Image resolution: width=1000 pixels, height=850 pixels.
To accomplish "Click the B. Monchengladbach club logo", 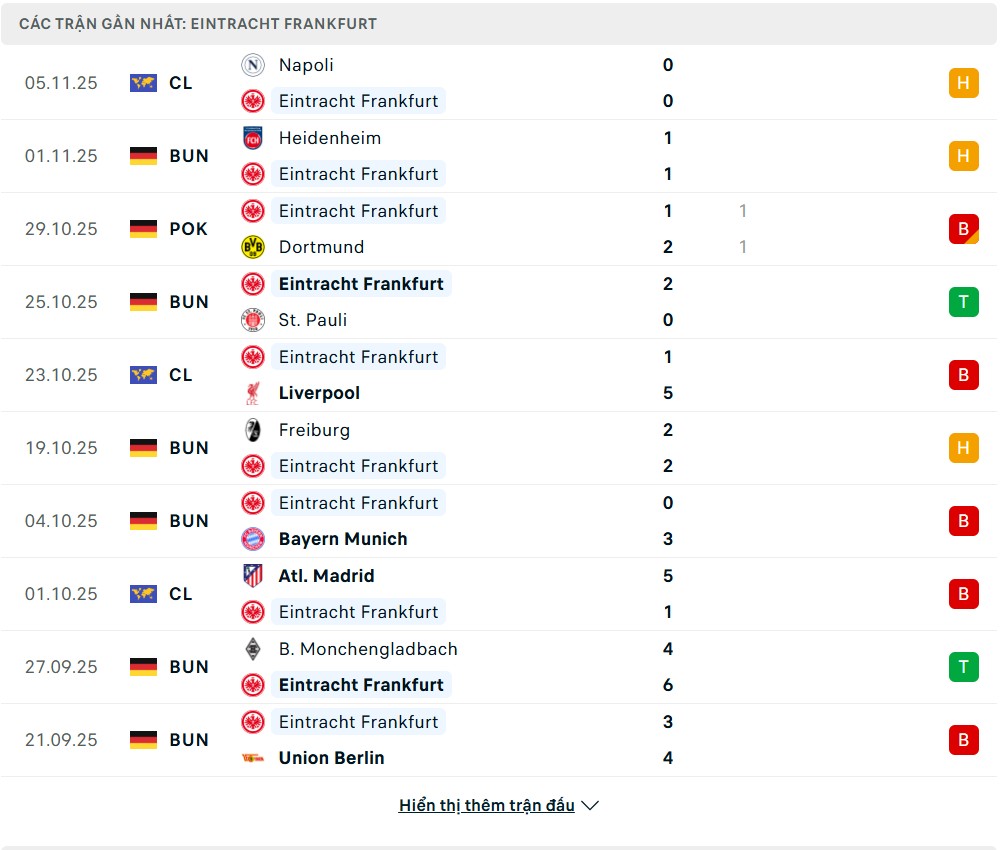I will (253, 649).
